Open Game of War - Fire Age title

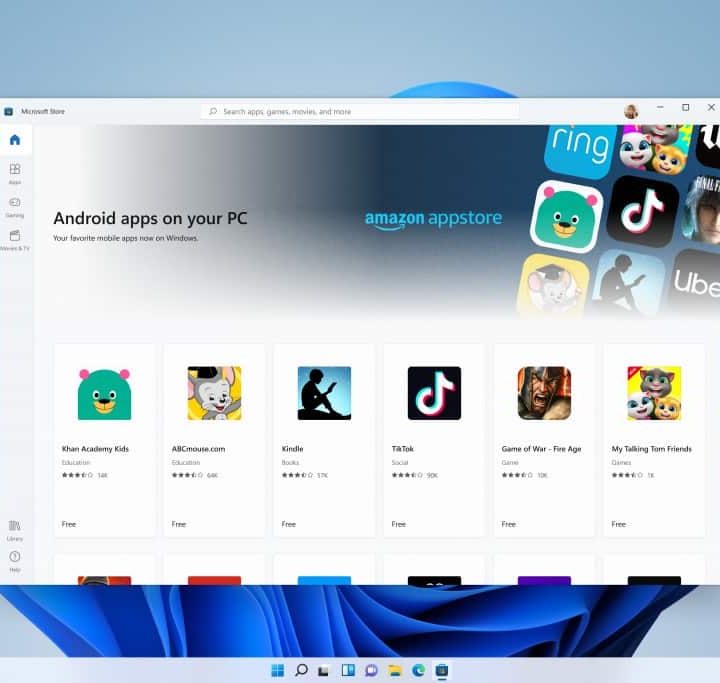click(x=541, y=449)
